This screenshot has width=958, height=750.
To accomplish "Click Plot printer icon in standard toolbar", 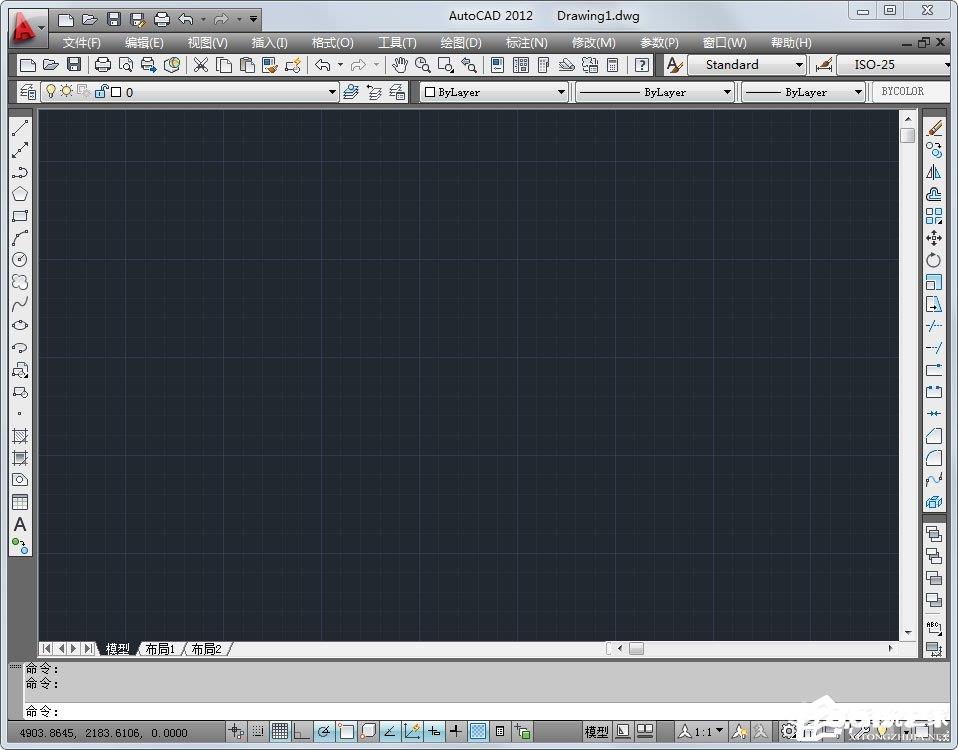I will [x=103, y=65].
